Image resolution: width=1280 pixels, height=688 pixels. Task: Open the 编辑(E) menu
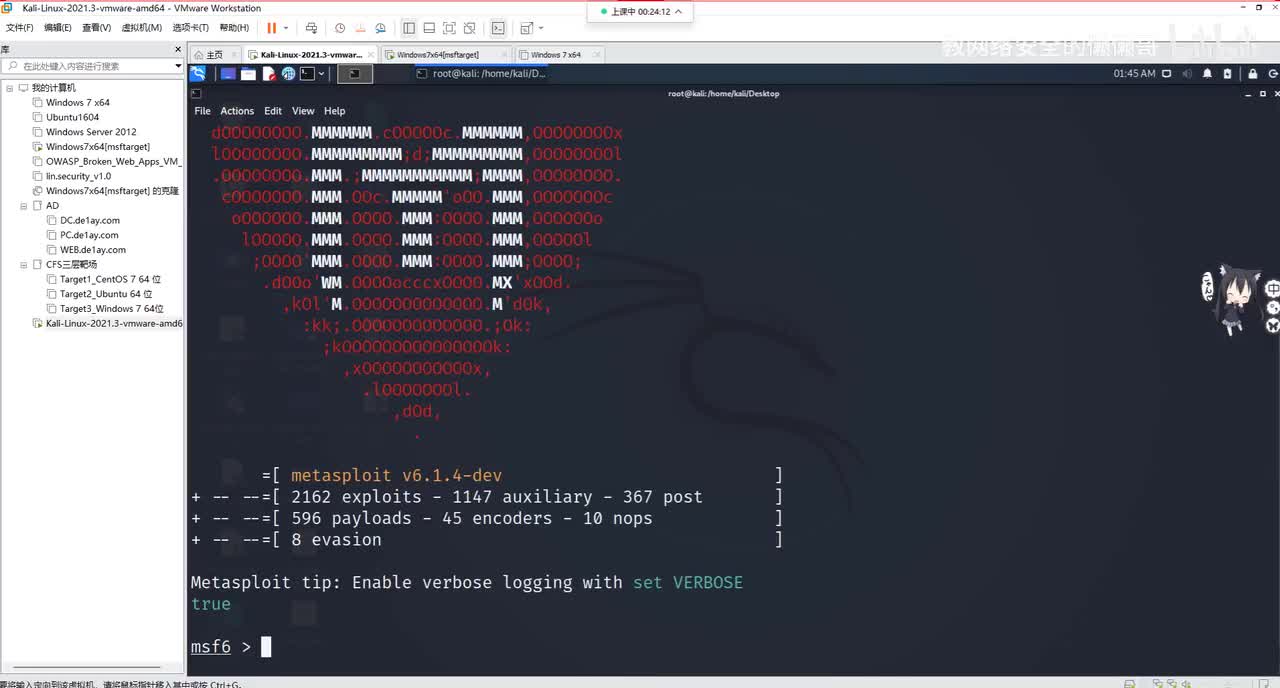[x=58, y=28]
